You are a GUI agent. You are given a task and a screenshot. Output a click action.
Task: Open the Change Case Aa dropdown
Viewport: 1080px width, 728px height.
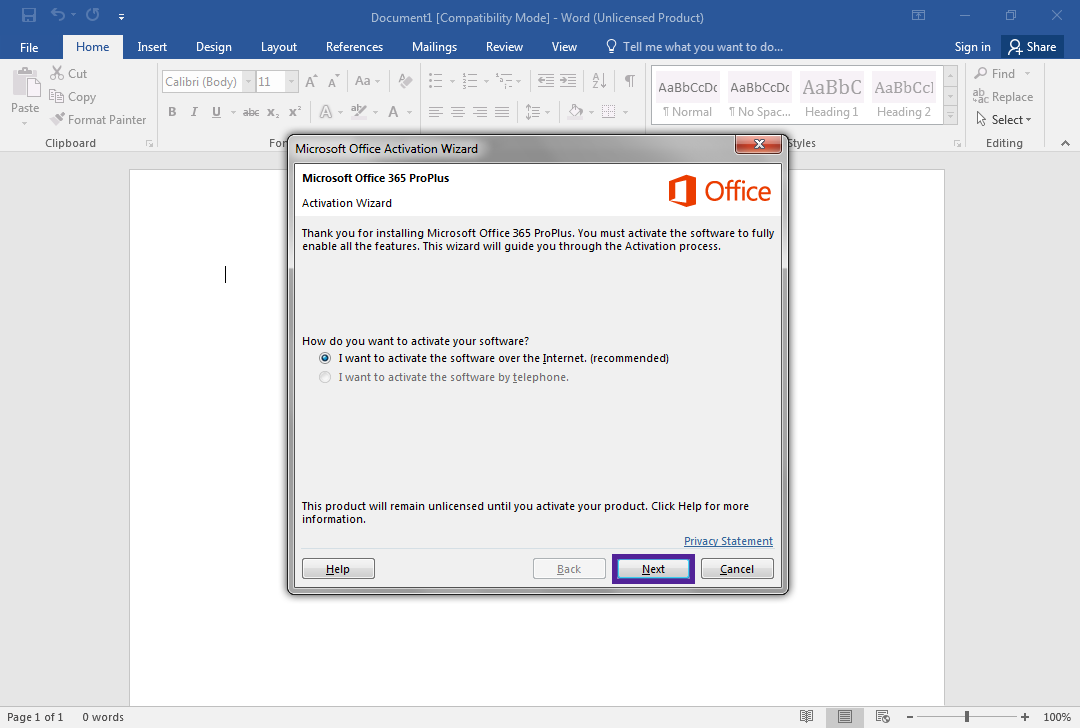coord(367,81)
